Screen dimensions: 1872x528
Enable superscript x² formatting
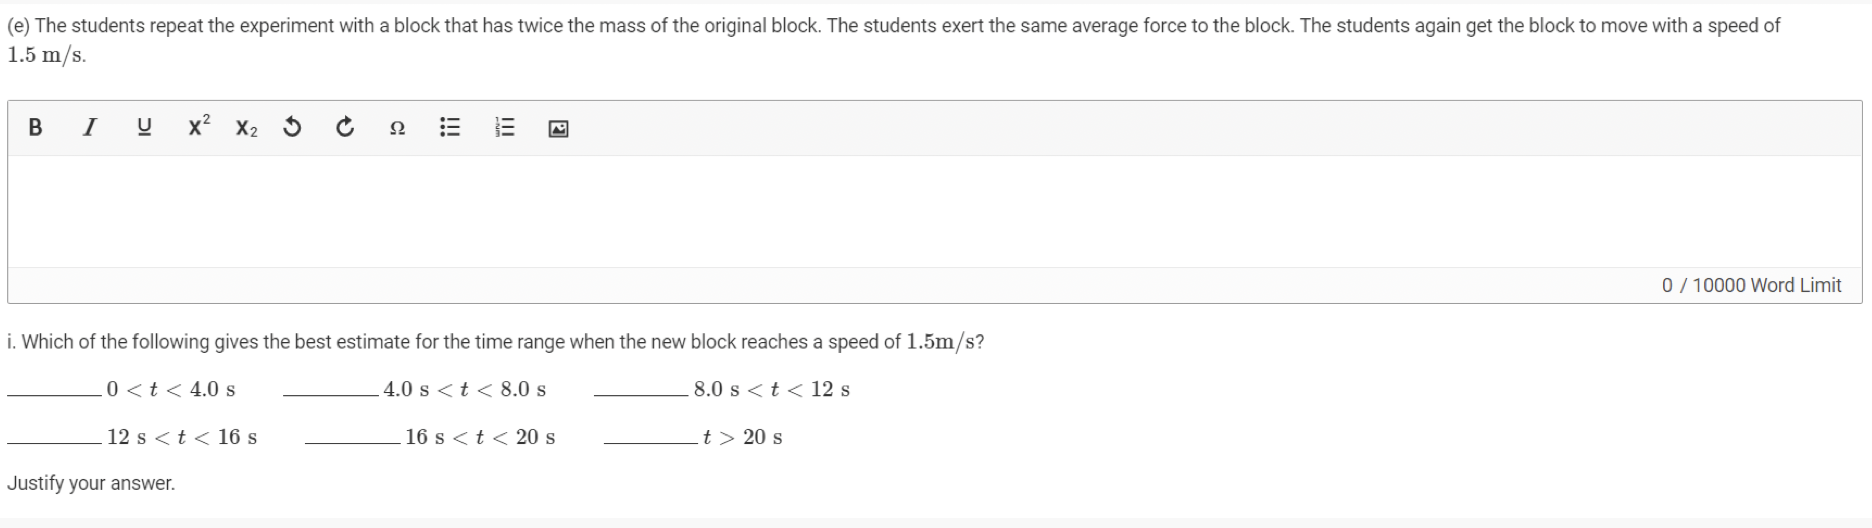coord(199,127)
